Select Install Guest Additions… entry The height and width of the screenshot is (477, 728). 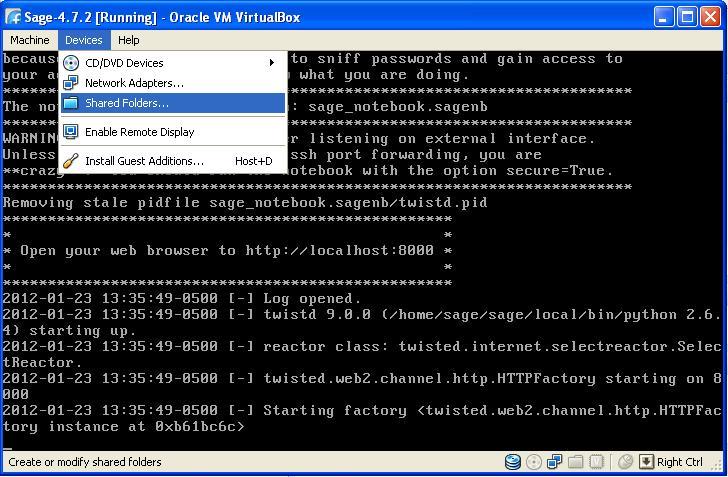[x=144, y=161]
